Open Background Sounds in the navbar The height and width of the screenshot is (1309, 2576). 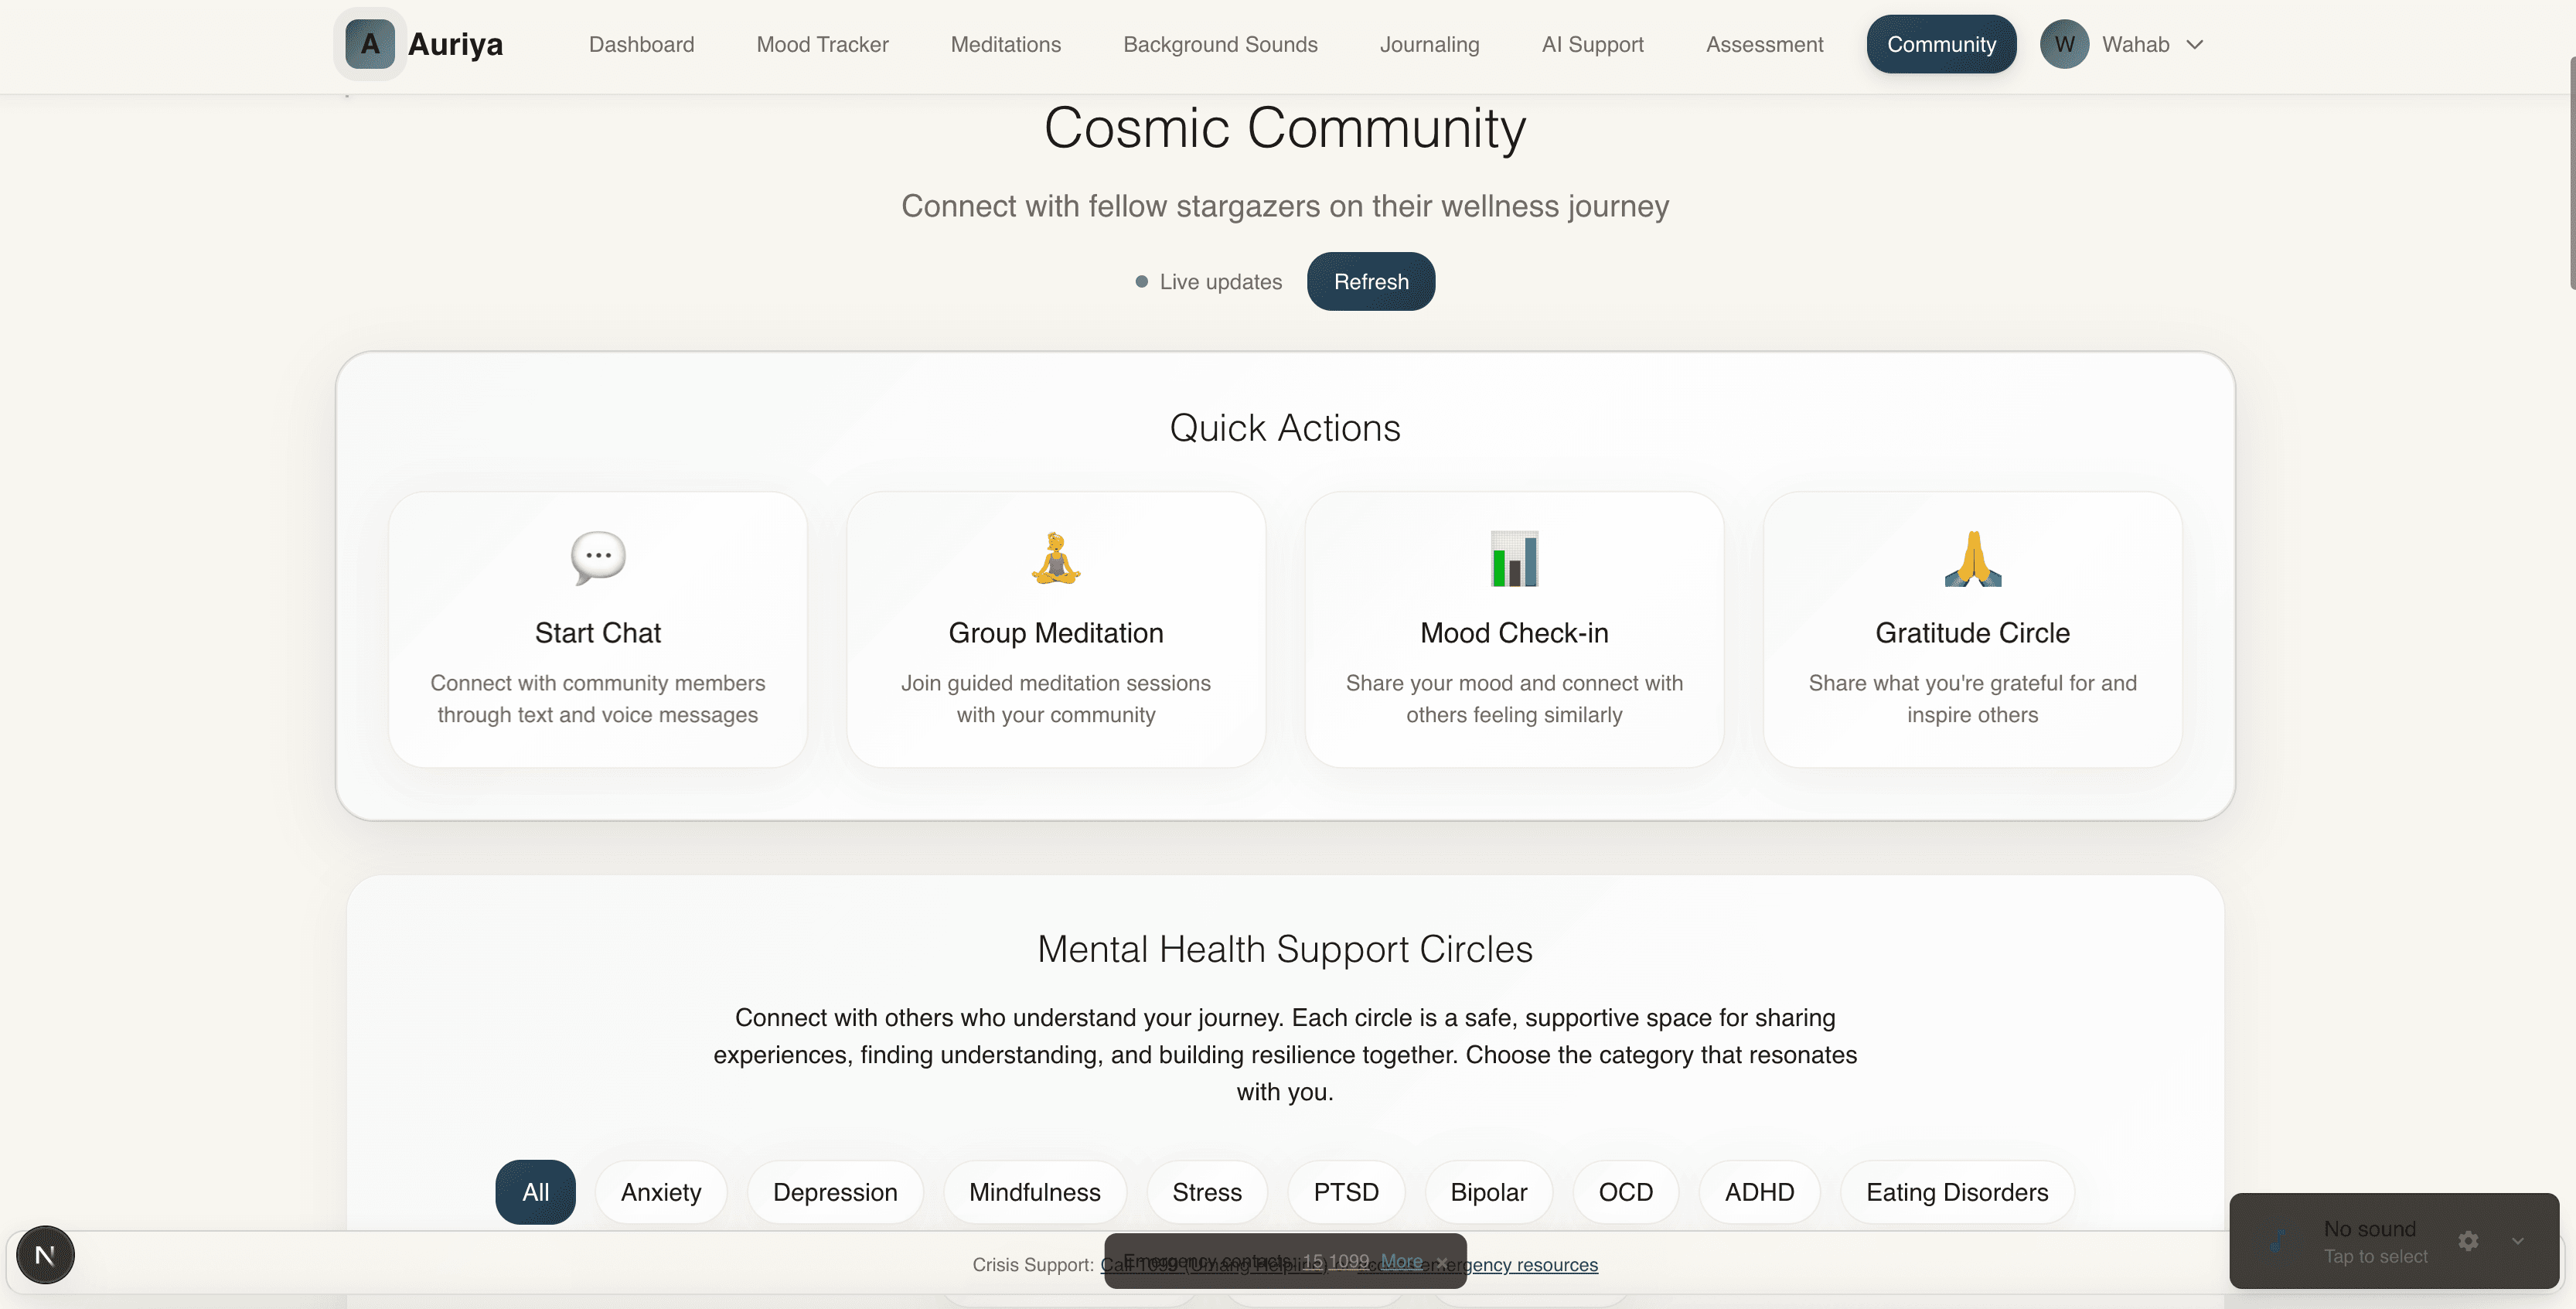click(x=1220, y=44)
